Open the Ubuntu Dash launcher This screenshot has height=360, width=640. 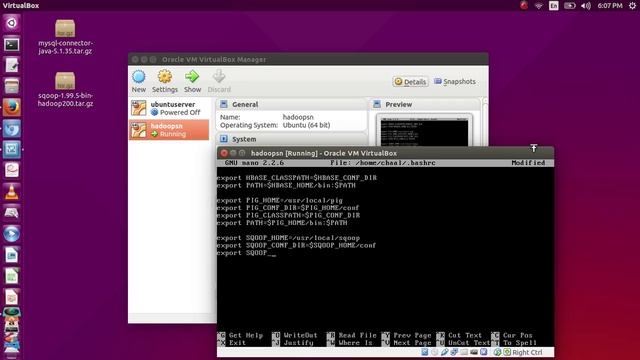(x=11, y=23)
